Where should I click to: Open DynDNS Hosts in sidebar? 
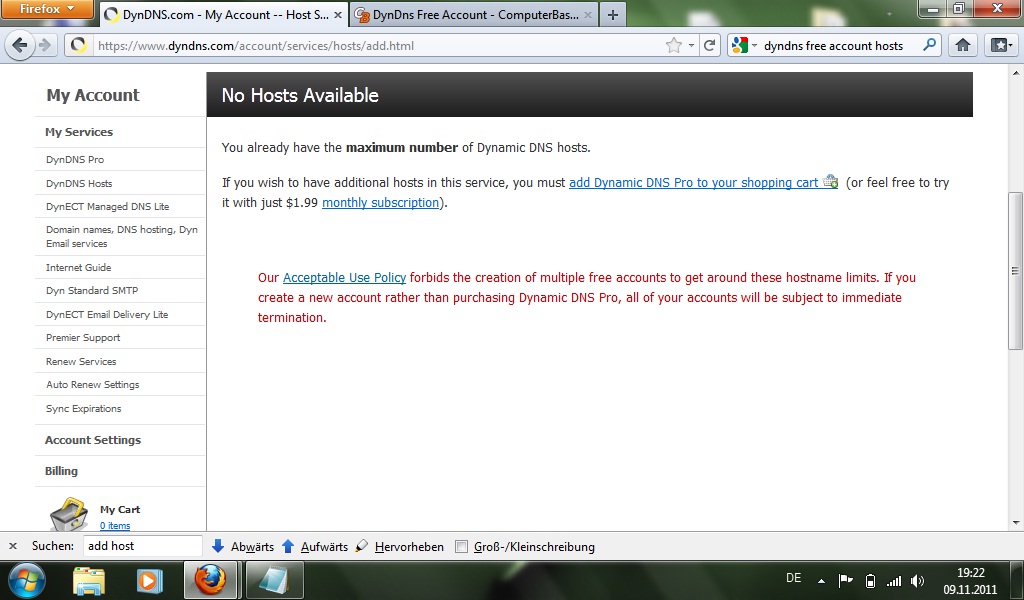[79, 183]
